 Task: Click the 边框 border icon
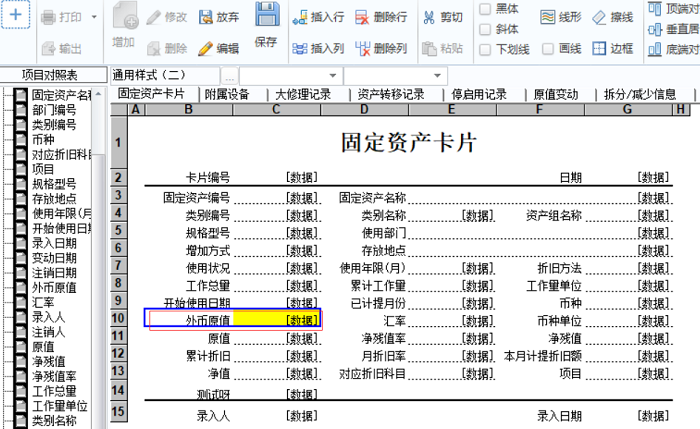(599, 48)
